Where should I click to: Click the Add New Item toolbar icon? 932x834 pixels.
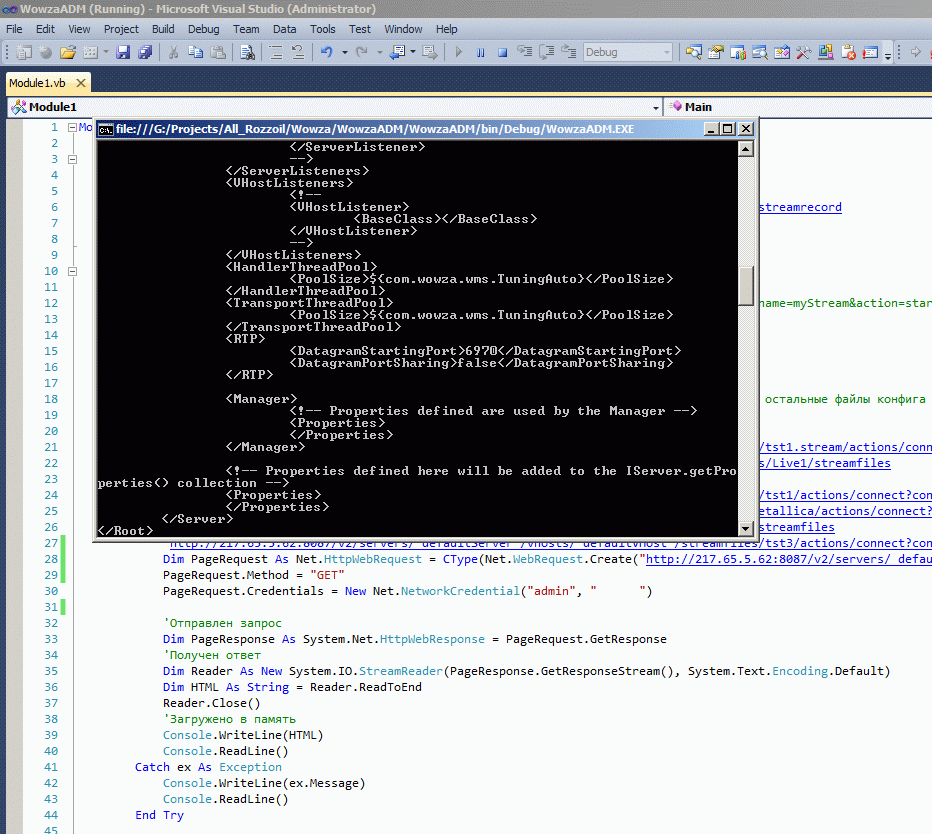pyautogui.click(x=90, y=52)
